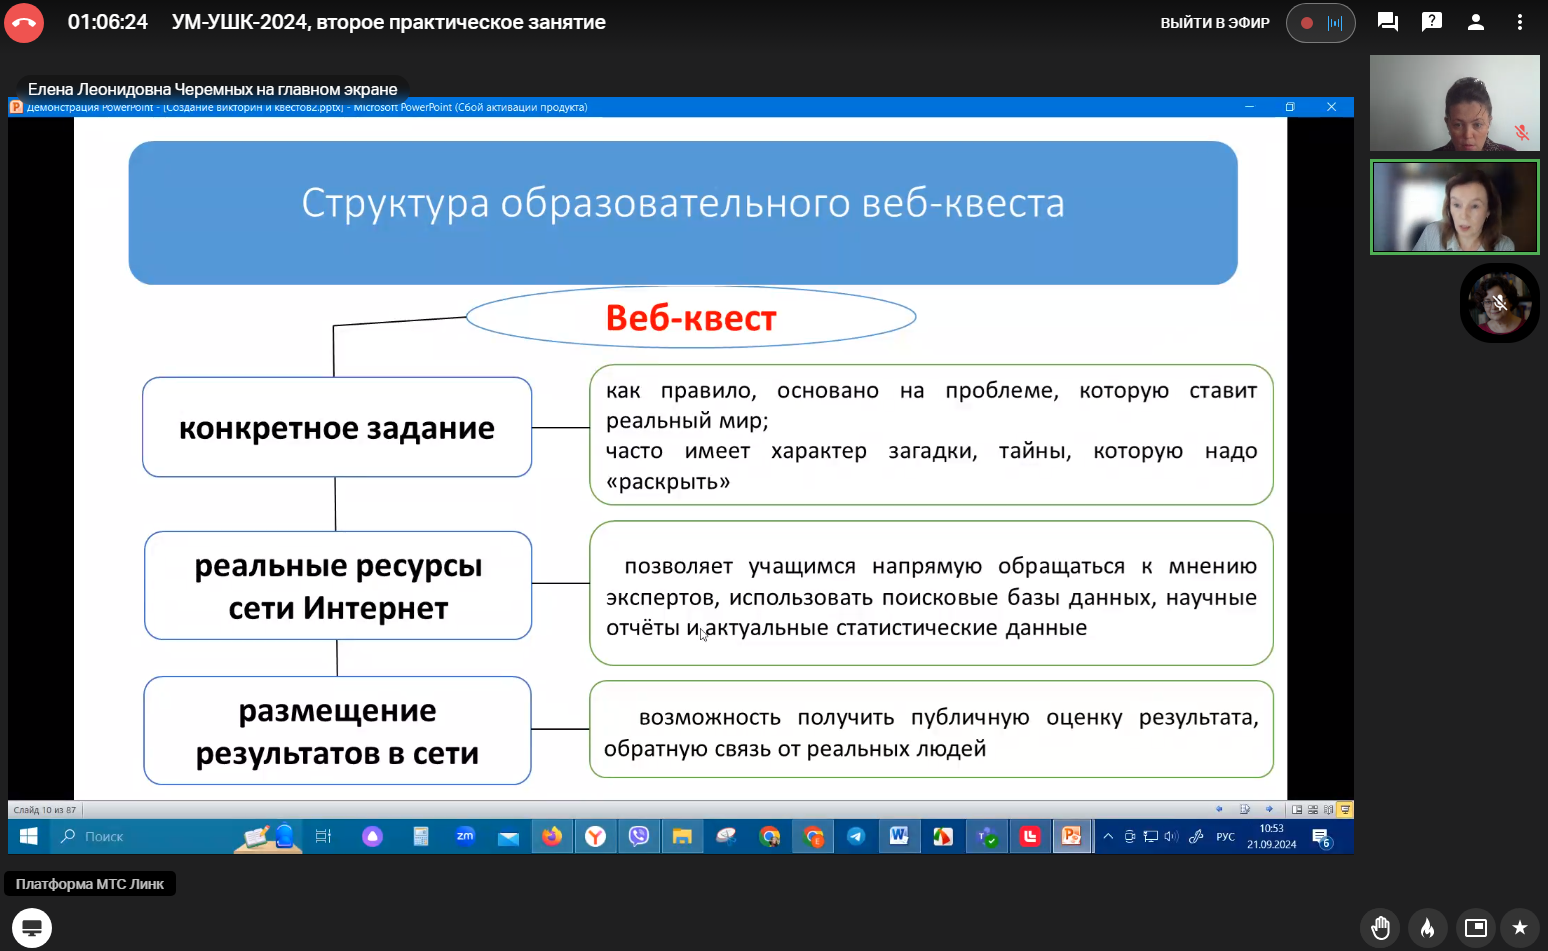Raise hand with the hand icon
Viewport: 1548px width, 951px height.
click(1381, 928)
